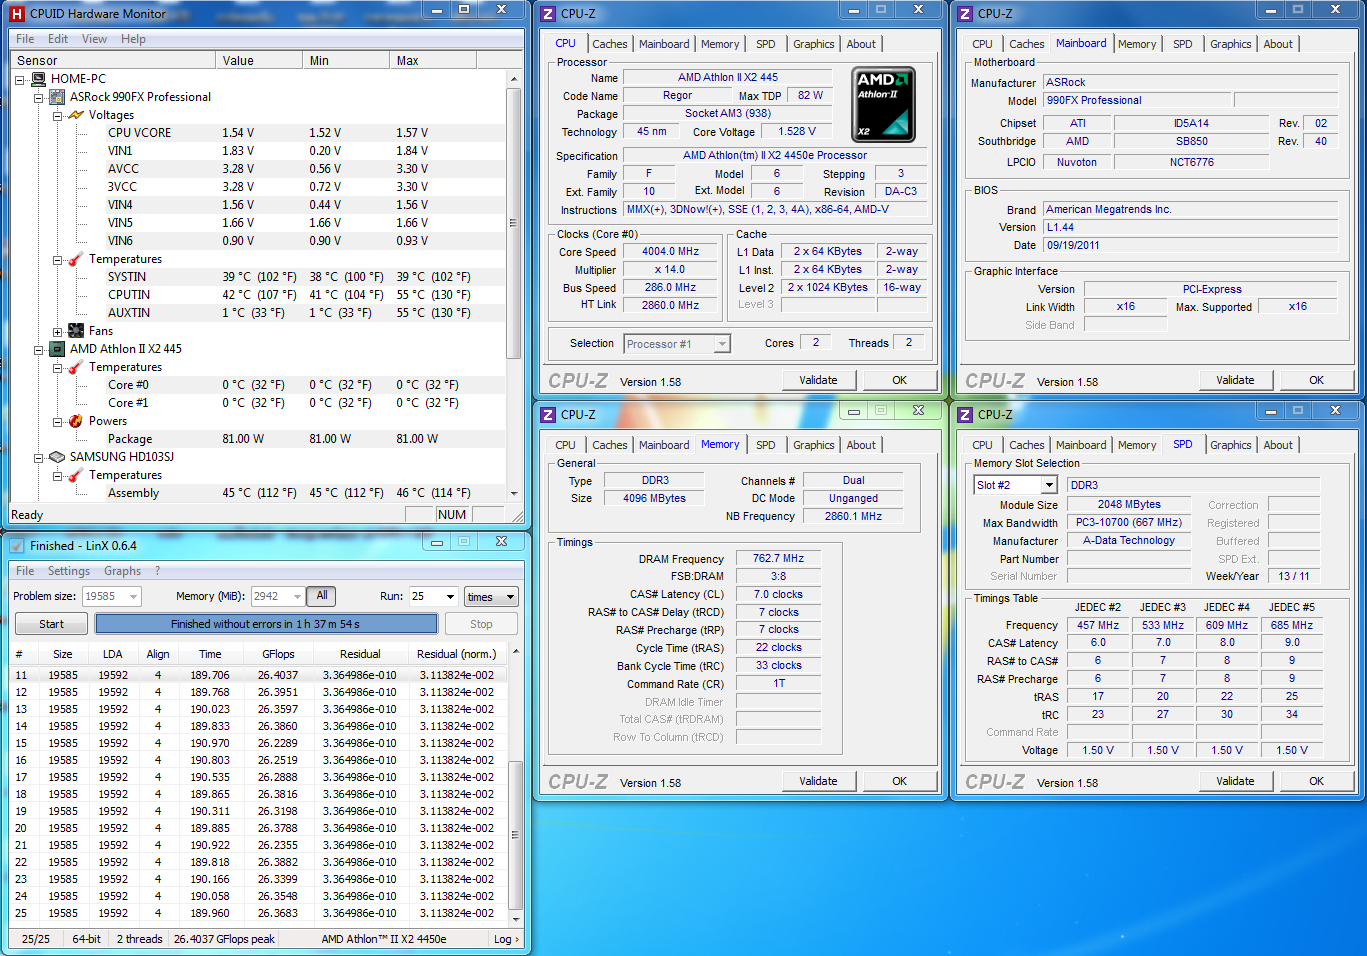The image size is (1367, 956).
Task: Click the HOME-PC computer icon in HWMonitor tree
Action: (38, 79)
